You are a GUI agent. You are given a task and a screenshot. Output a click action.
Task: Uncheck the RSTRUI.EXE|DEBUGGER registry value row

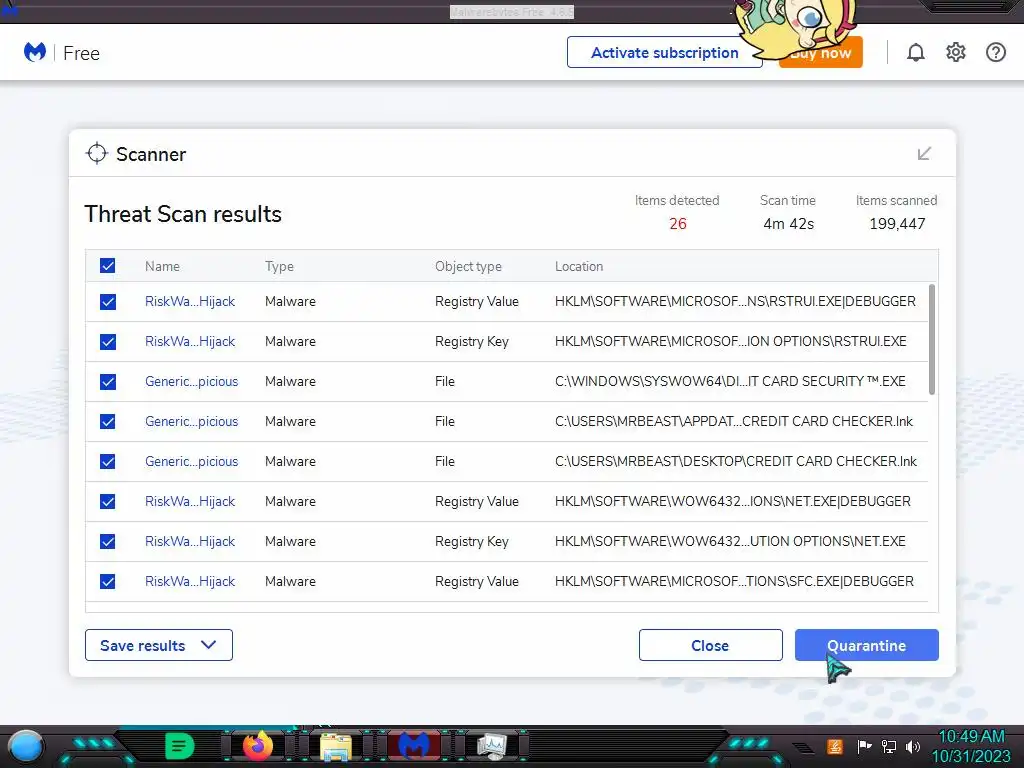point(108,302)
